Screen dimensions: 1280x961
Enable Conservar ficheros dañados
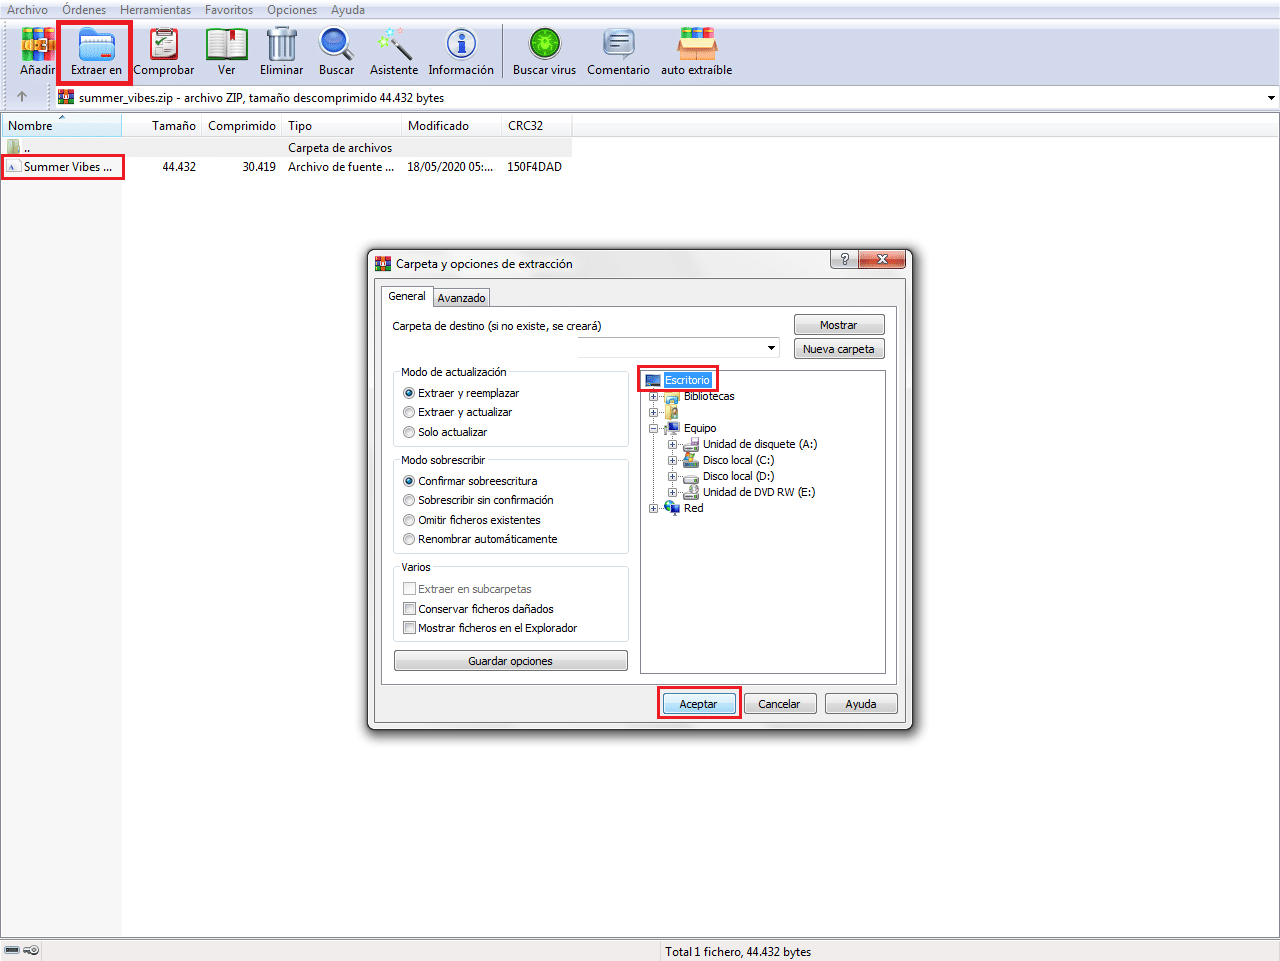coord(409,608)
